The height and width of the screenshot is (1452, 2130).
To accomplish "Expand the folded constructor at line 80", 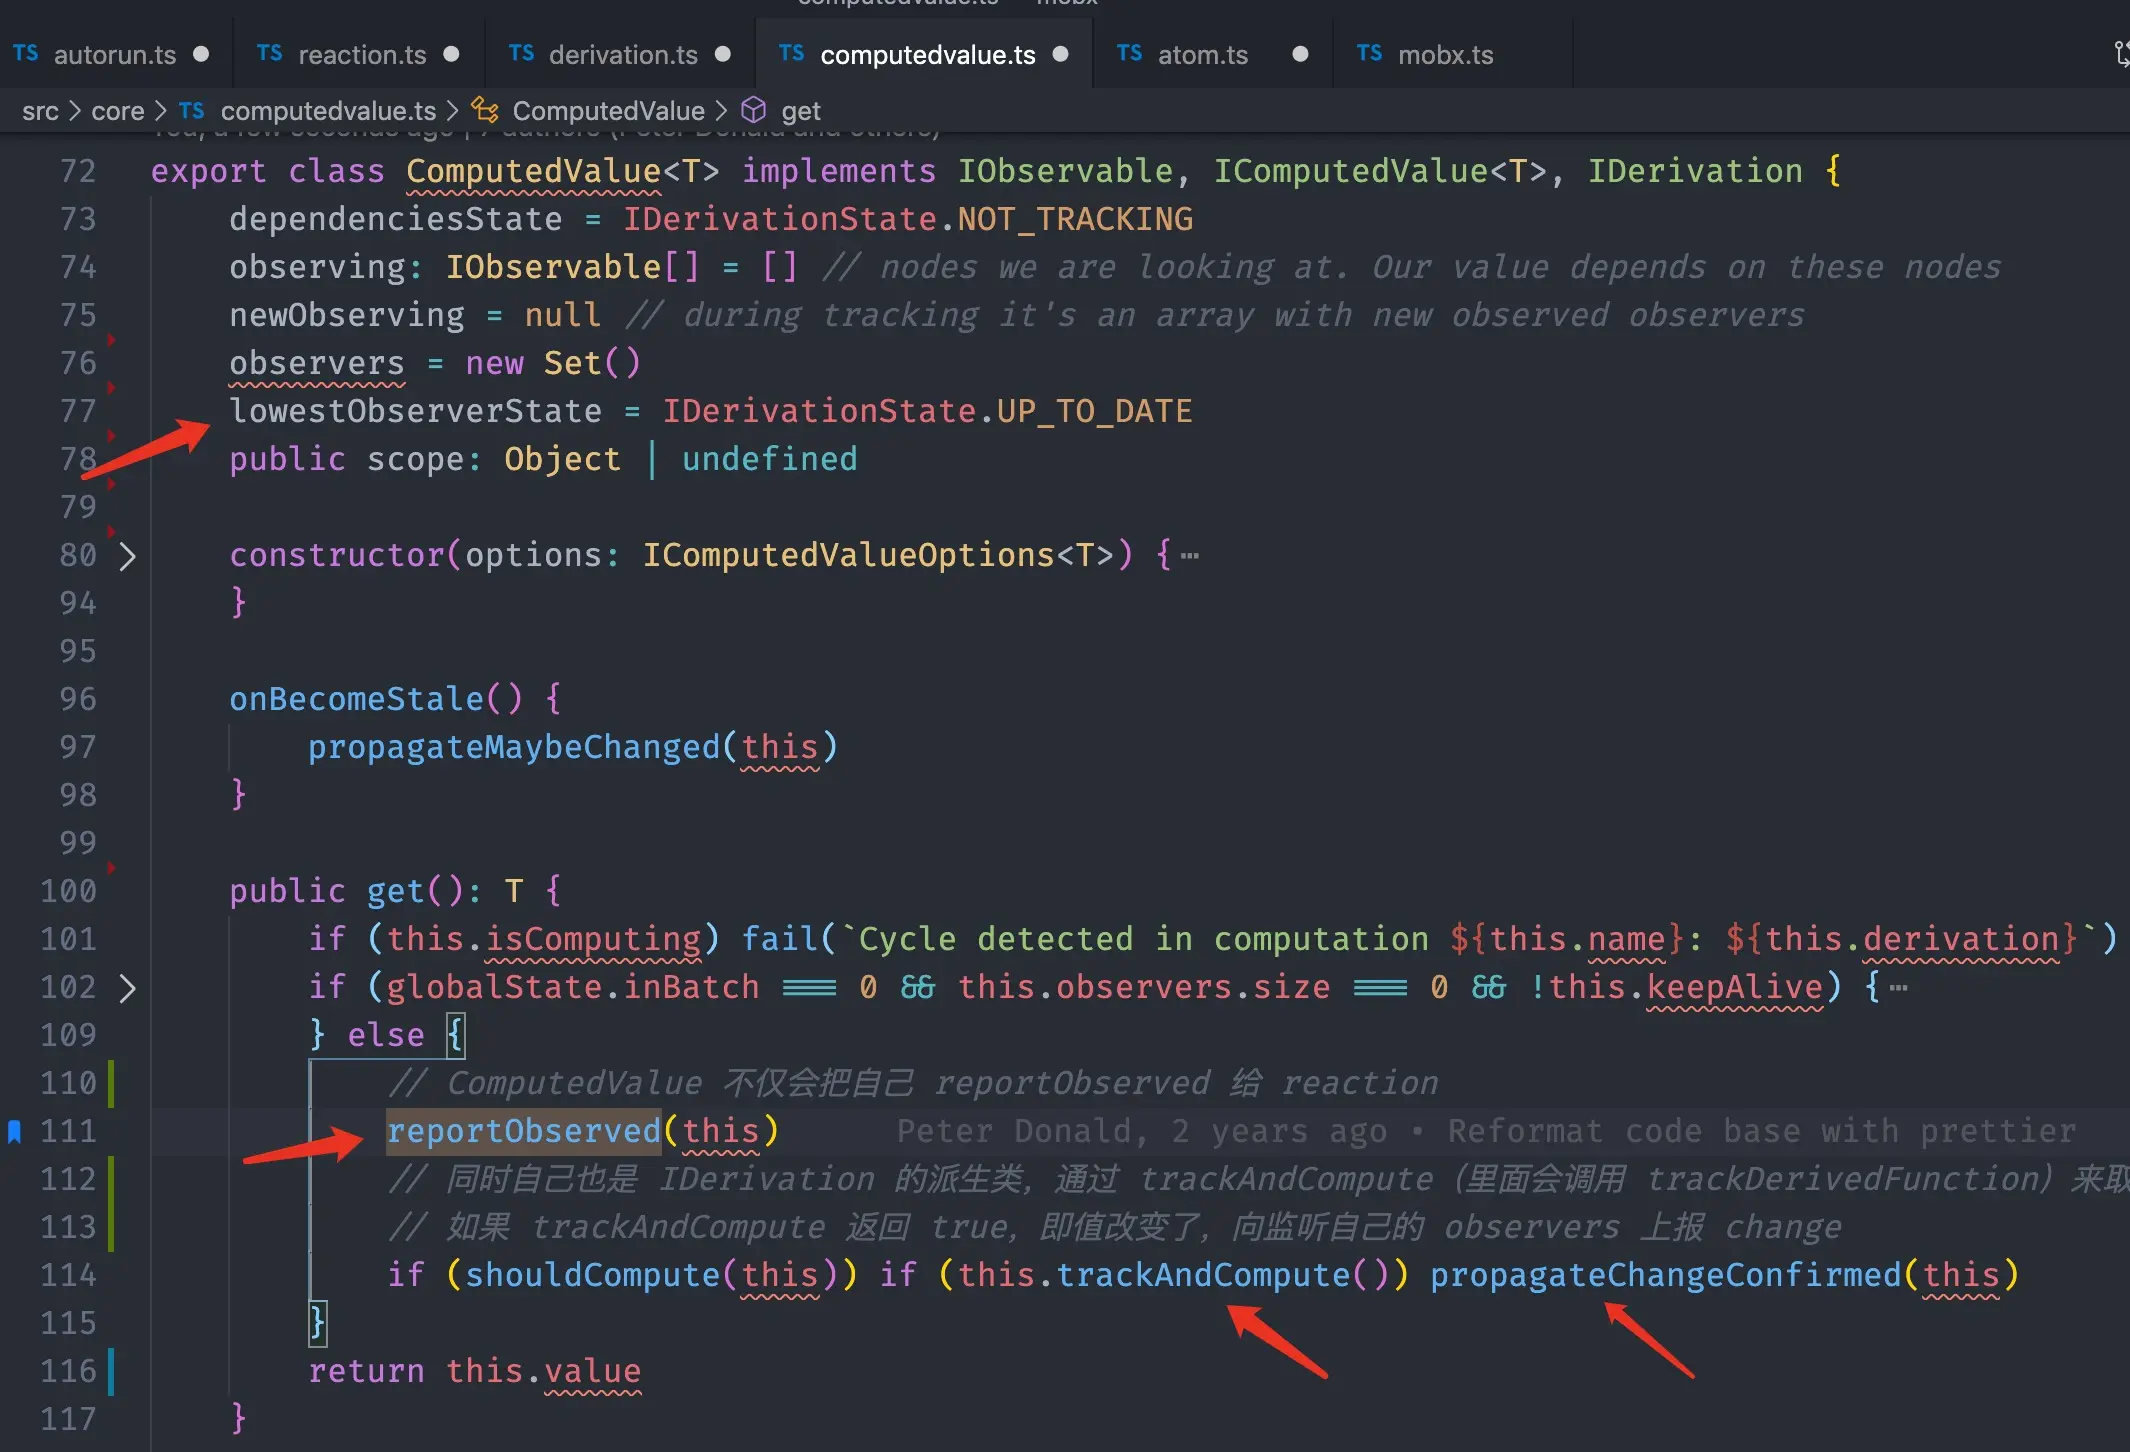I will (x=127, y=556).
